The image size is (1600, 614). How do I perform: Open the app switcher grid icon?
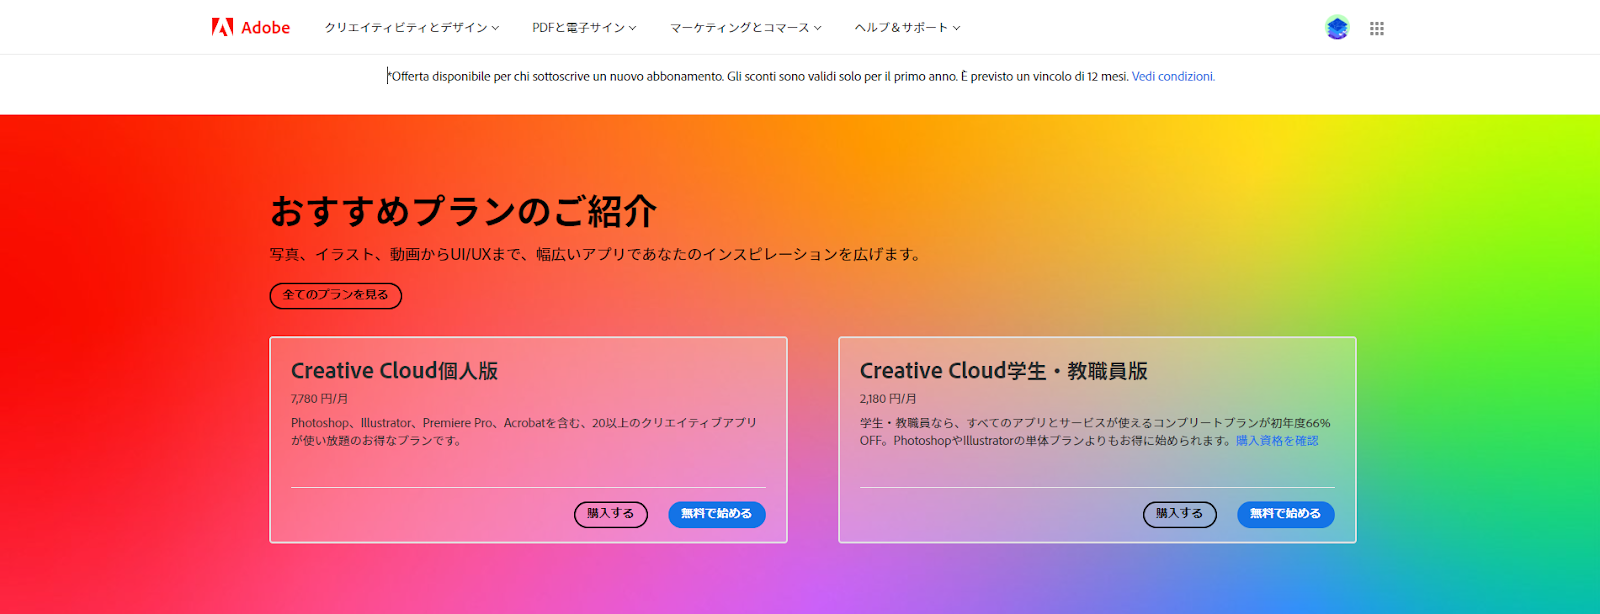point(1377,28)
